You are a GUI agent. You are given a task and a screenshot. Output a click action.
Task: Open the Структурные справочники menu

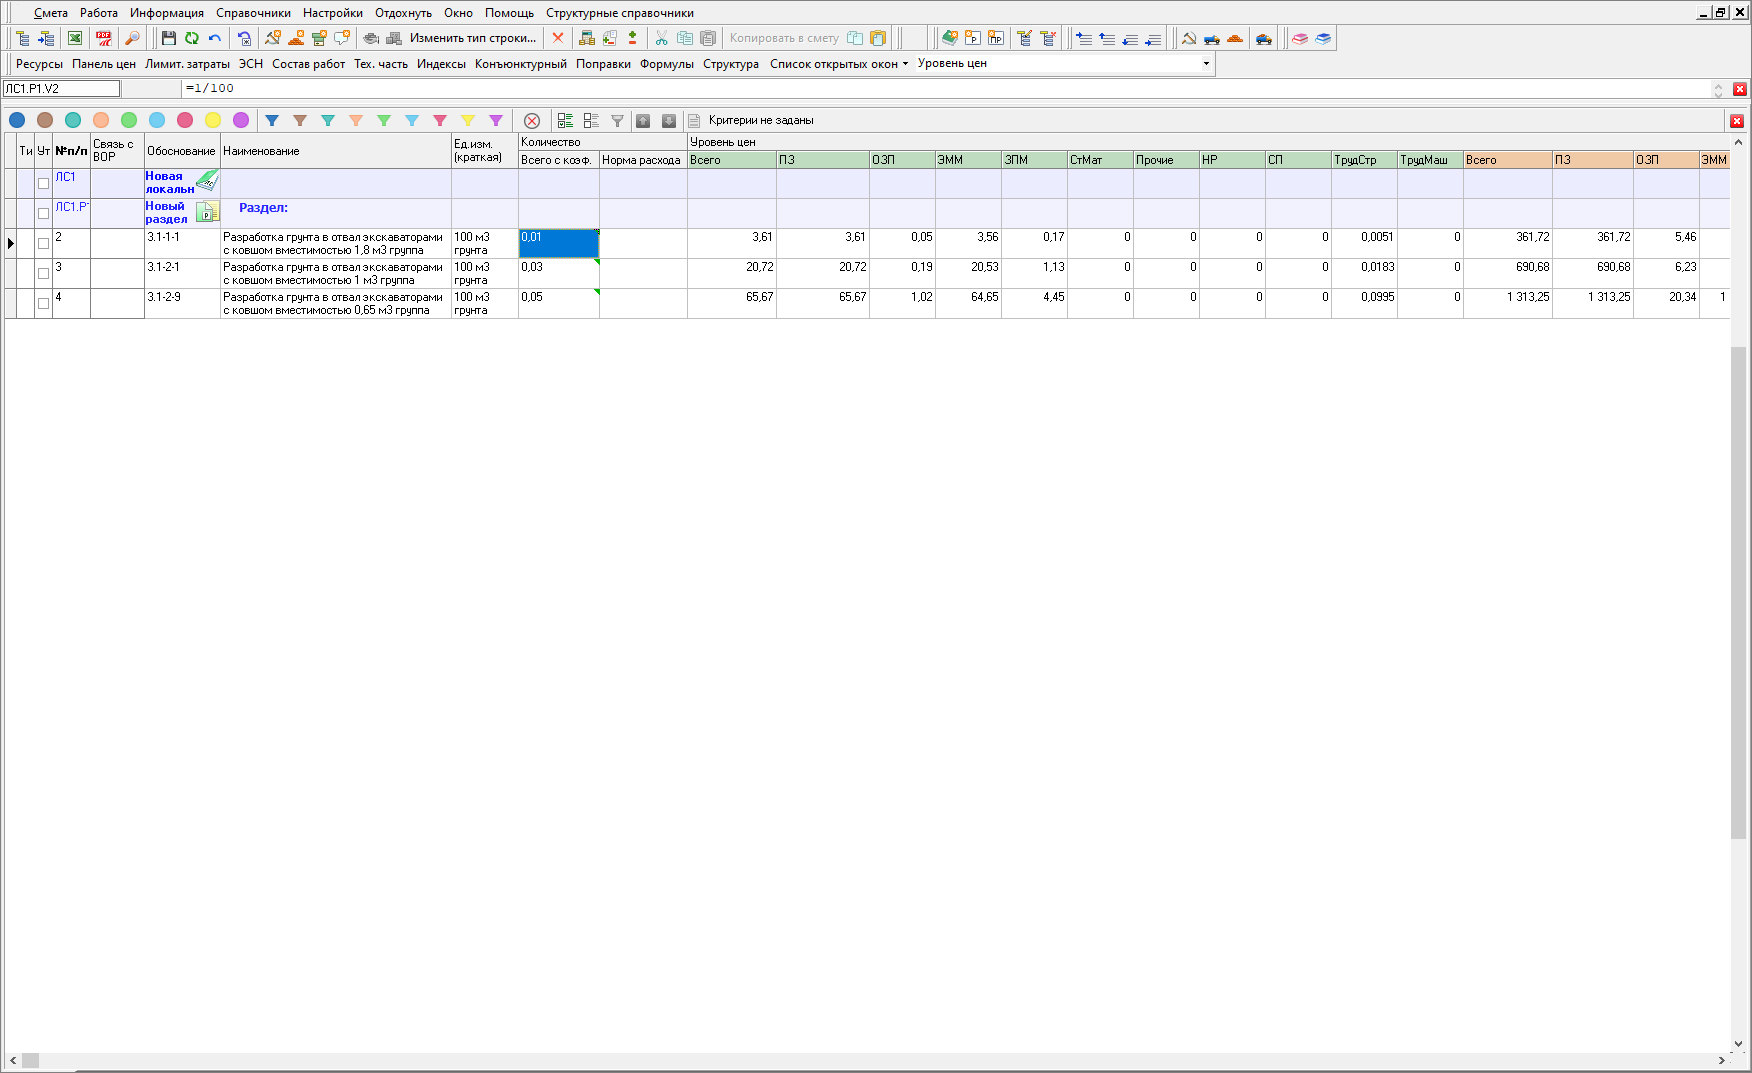point(619,13)
